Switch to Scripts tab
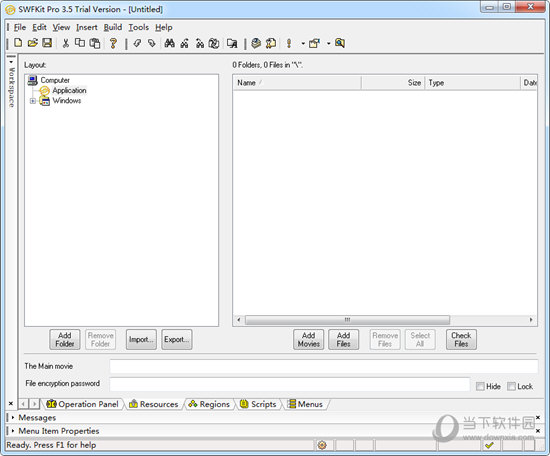550x456 pixels. pyautogui.click(x=258, y=404)
